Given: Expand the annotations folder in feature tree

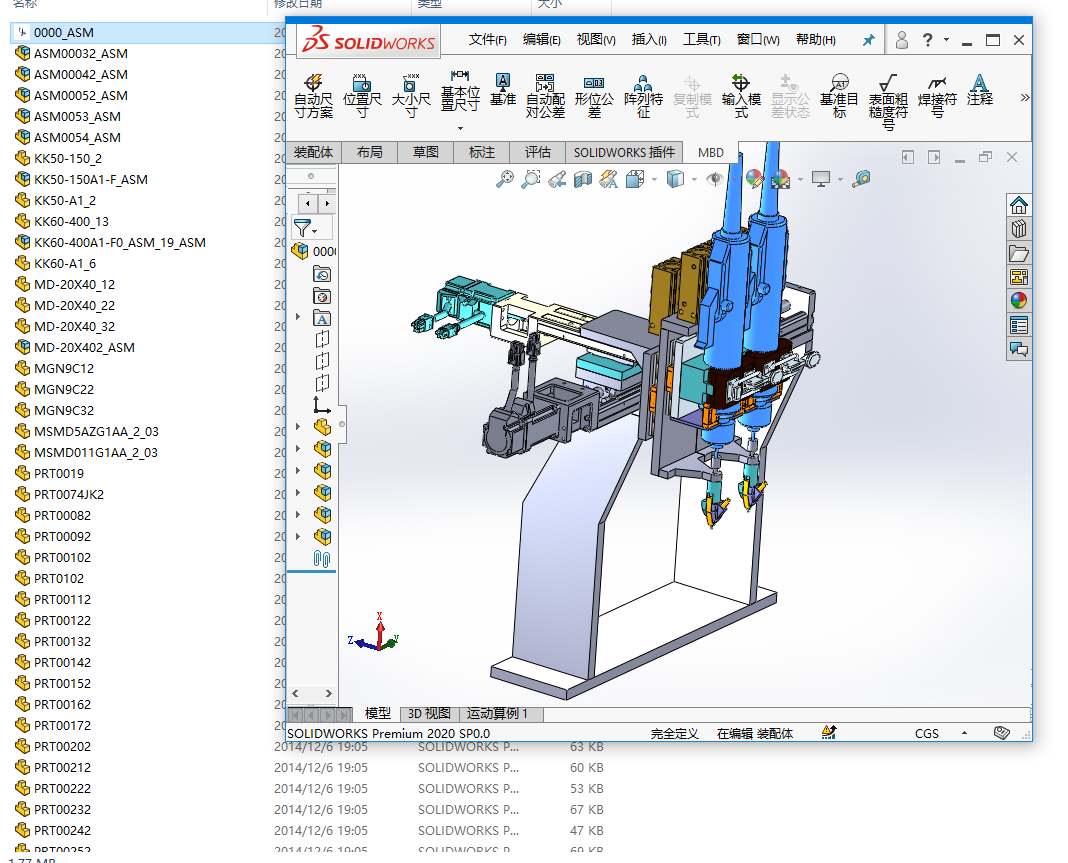Looking at the screenshot, I should [297, 318].
